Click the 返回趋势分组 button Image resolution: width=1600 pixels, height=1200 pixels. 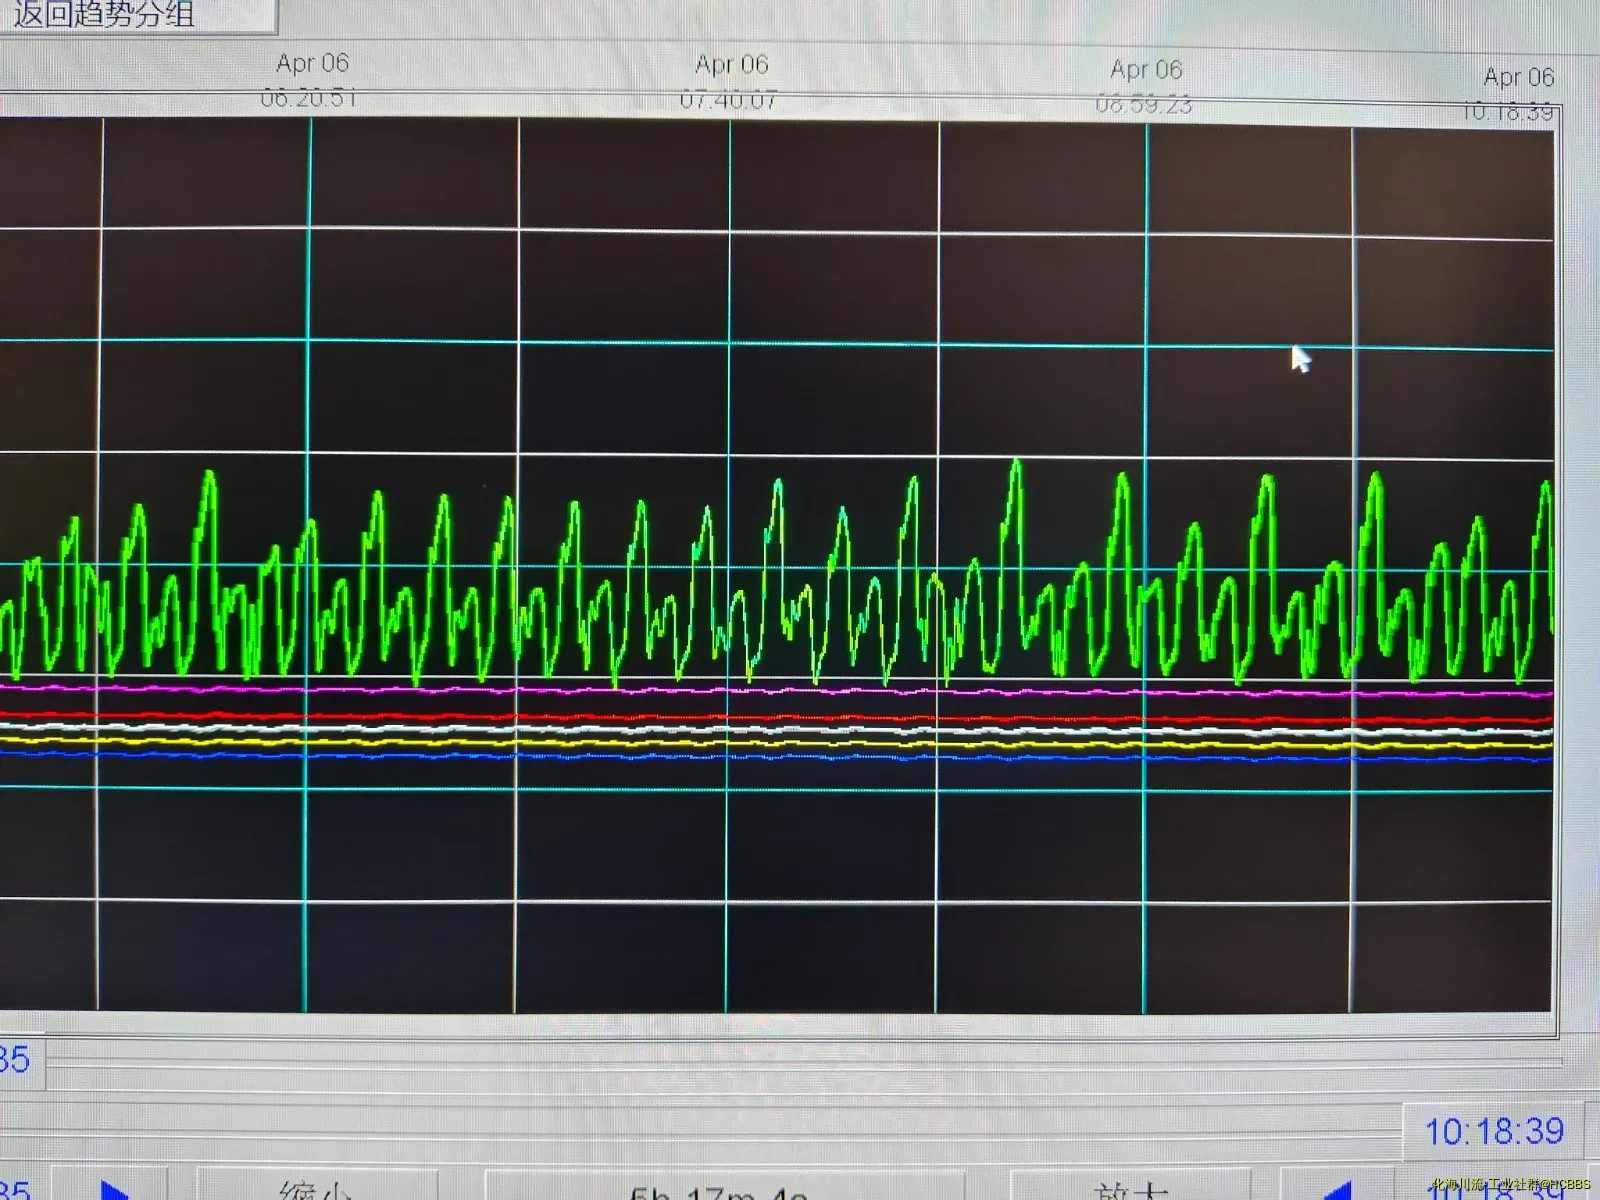(x=120, y=14)
